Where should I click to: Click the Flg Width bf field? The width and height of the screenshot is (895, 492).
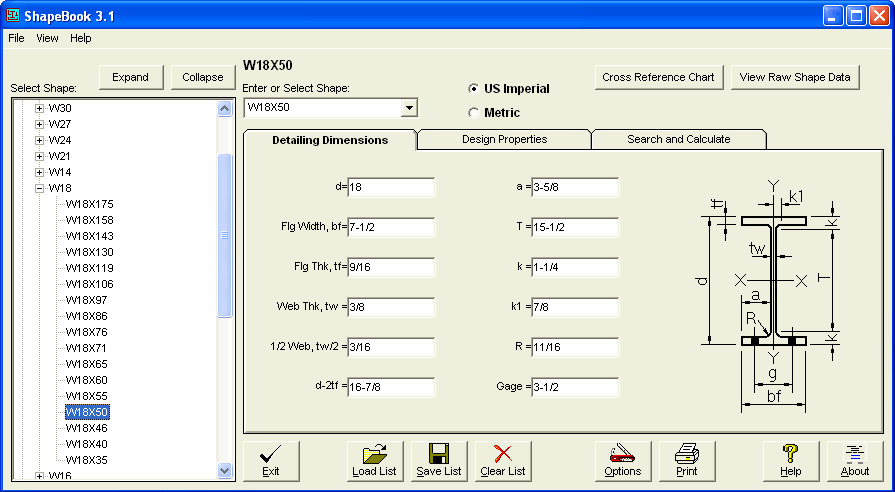coord(391,227)
